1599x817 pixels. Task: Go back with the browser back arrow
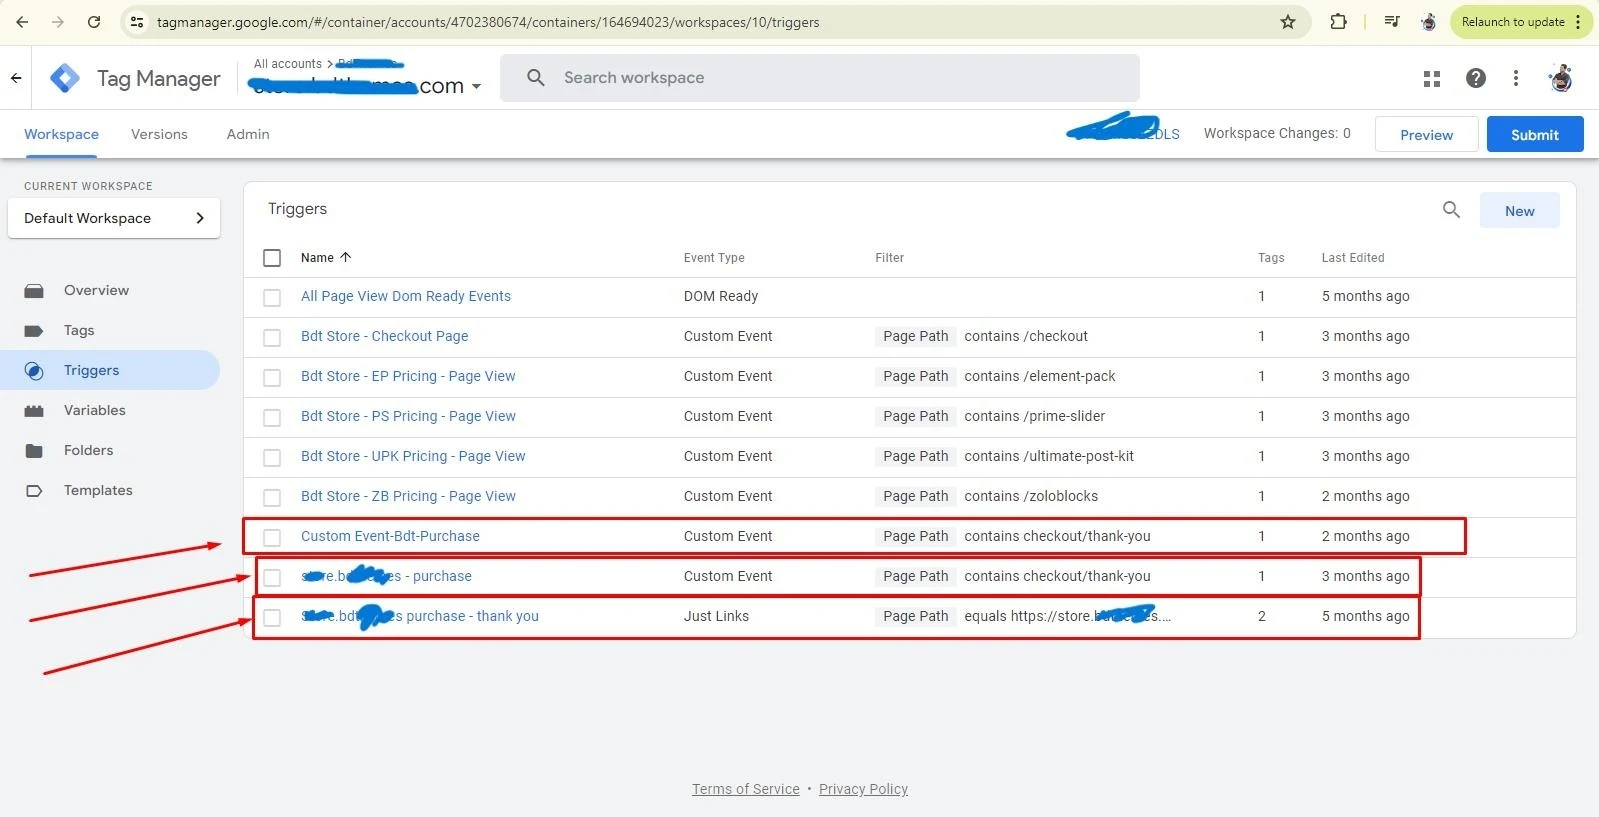pos(22,22)
